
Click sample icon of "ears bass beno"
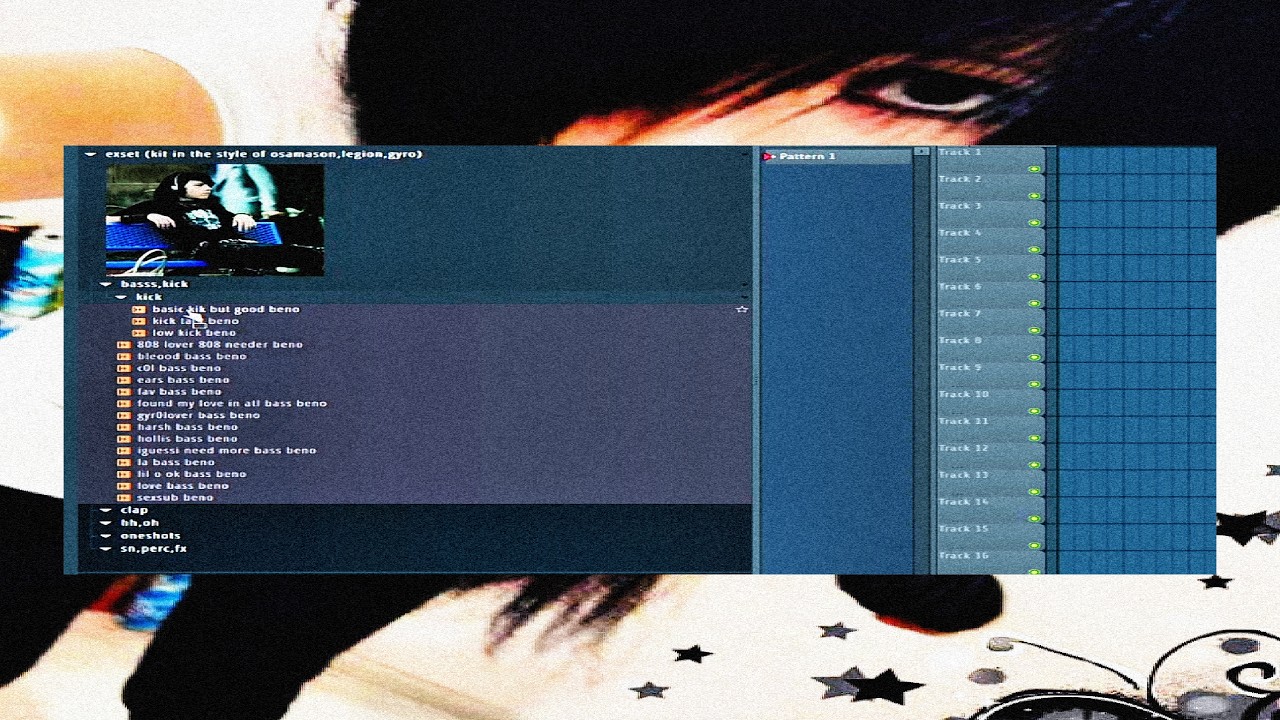pyautogui.click(x=124, y=380)
